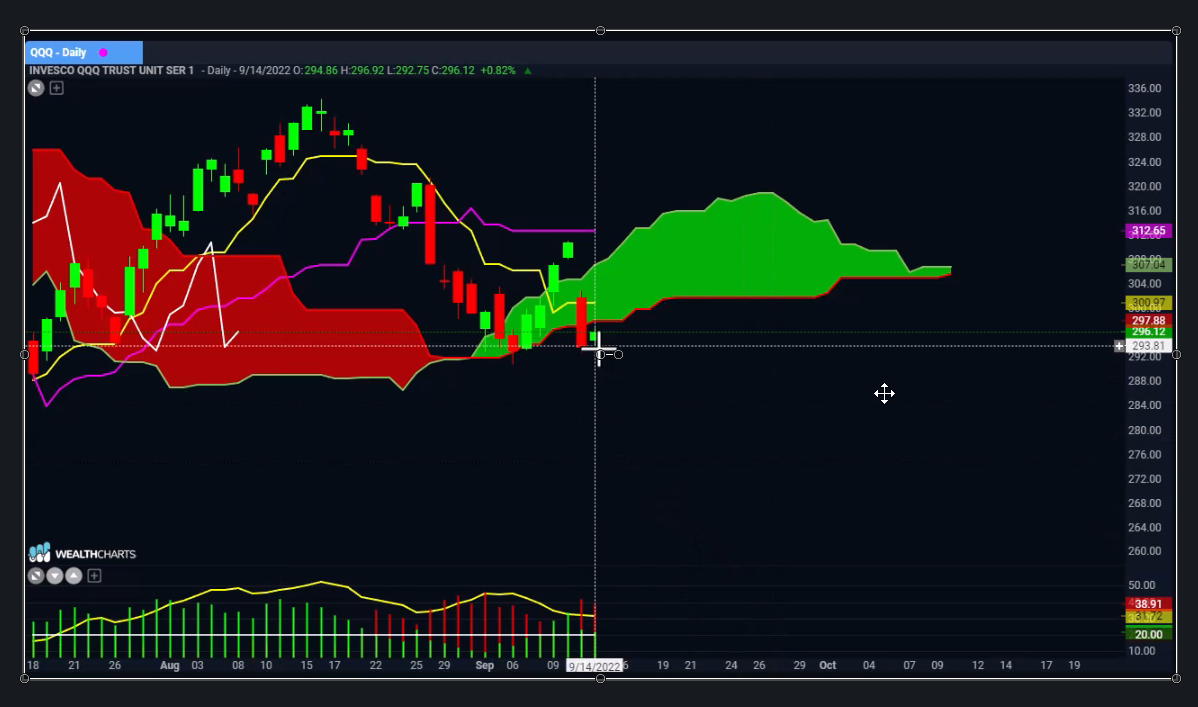Click the green 296.12 last price label
Image resolution: width=1198 pixels, height=707 pixels.
coord(1148,332)
